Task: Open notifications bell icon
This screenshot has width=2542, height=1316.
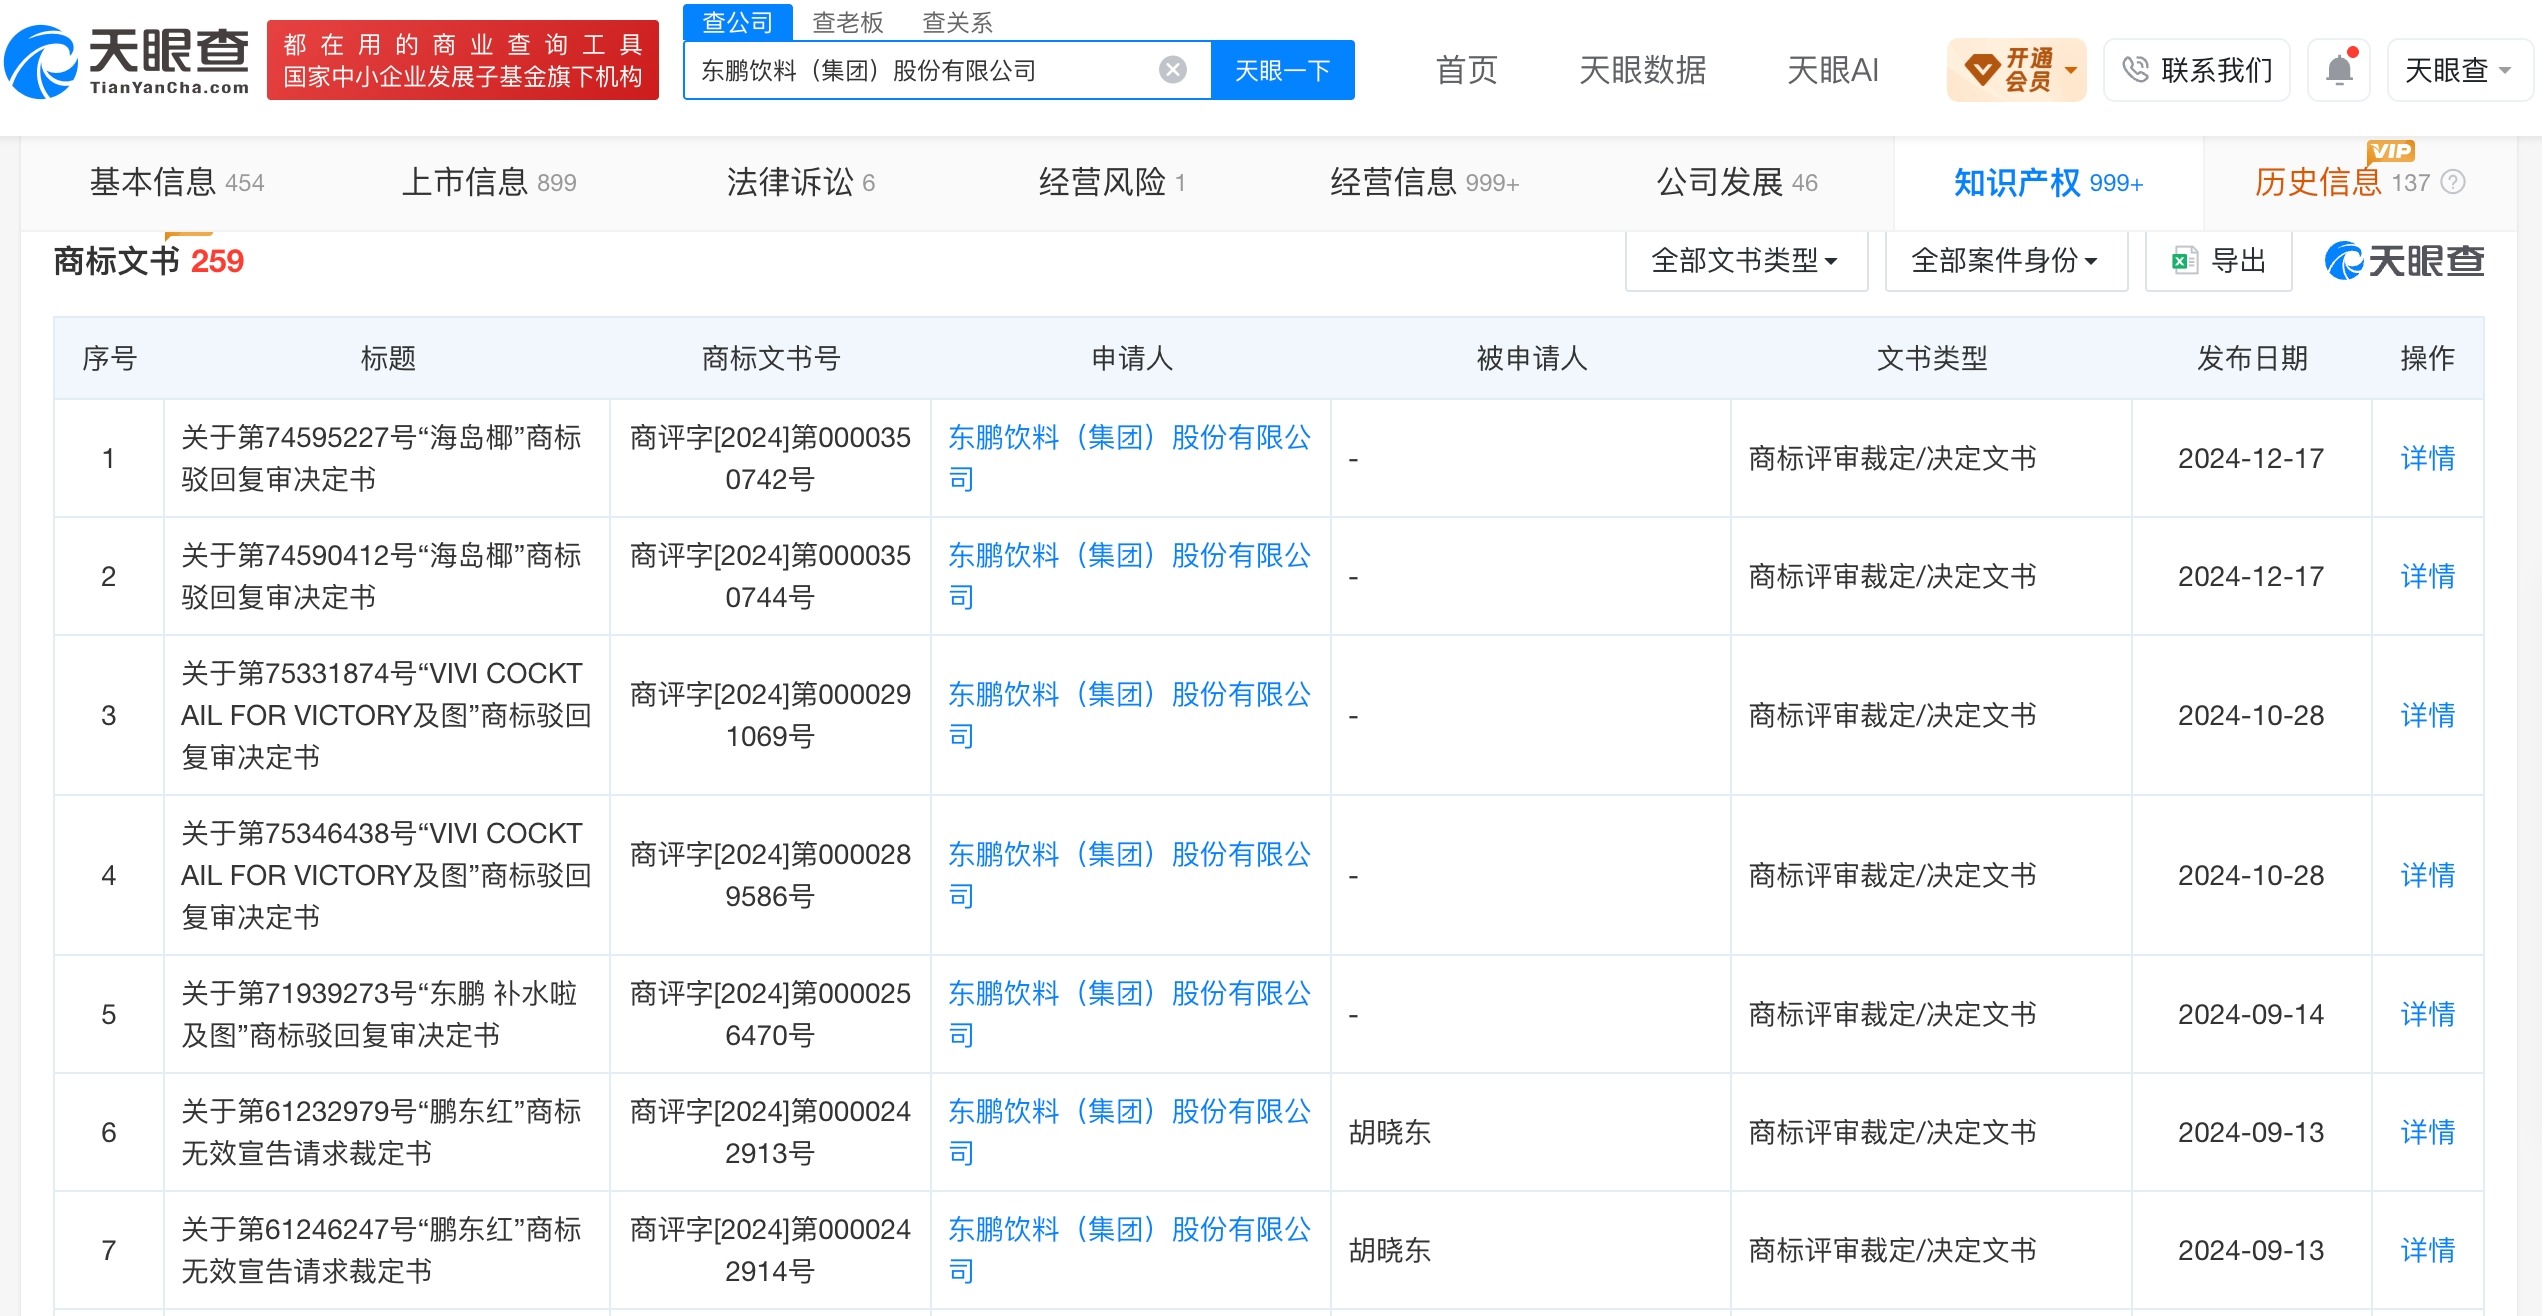Action: pos(2339,70)
